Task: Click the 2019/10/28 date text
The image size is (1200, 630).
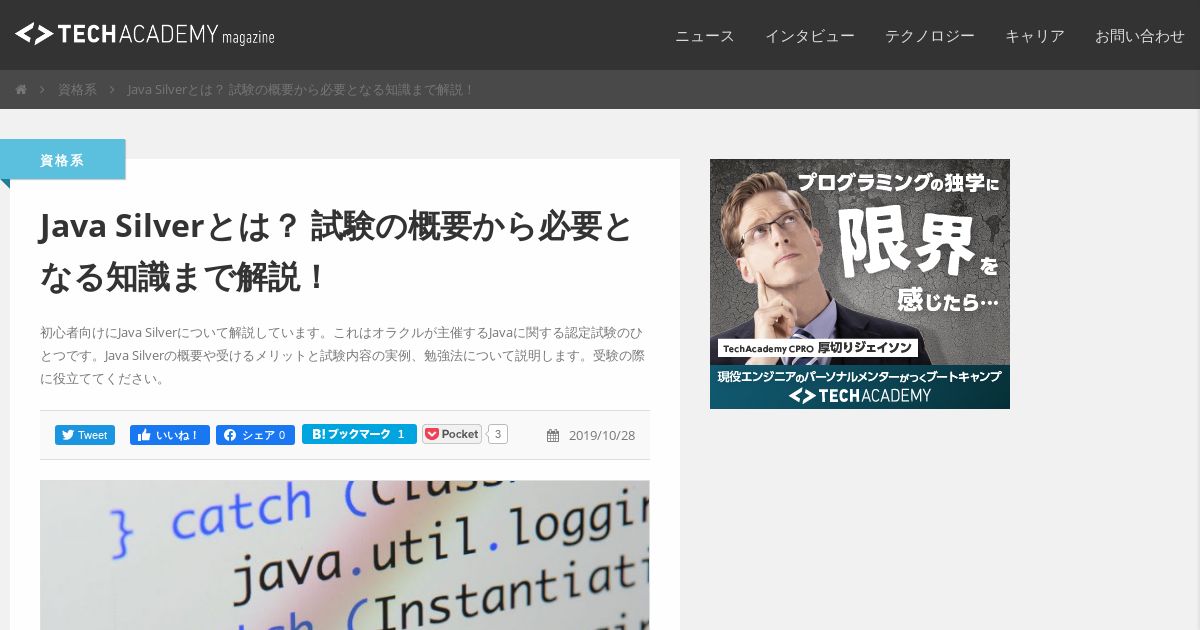Action: coord(602,435)
